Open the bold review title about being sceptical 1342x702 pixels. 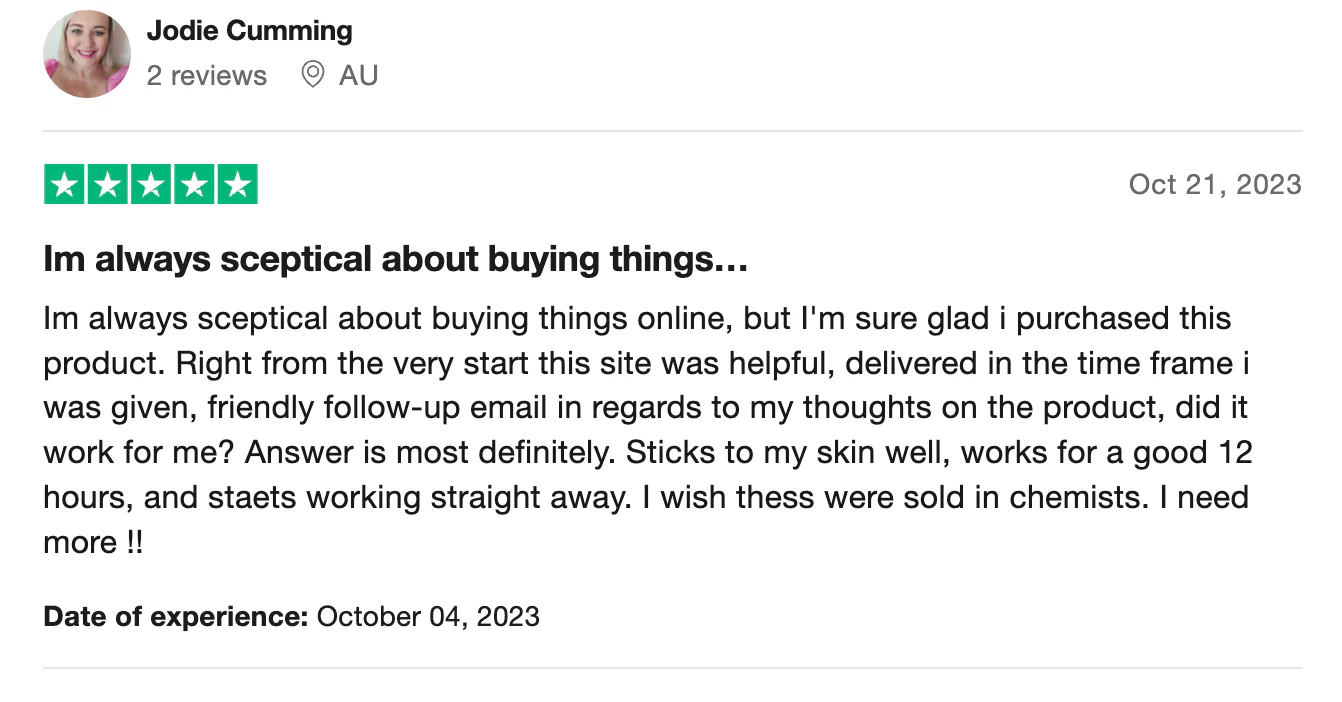tap(396, 260)
